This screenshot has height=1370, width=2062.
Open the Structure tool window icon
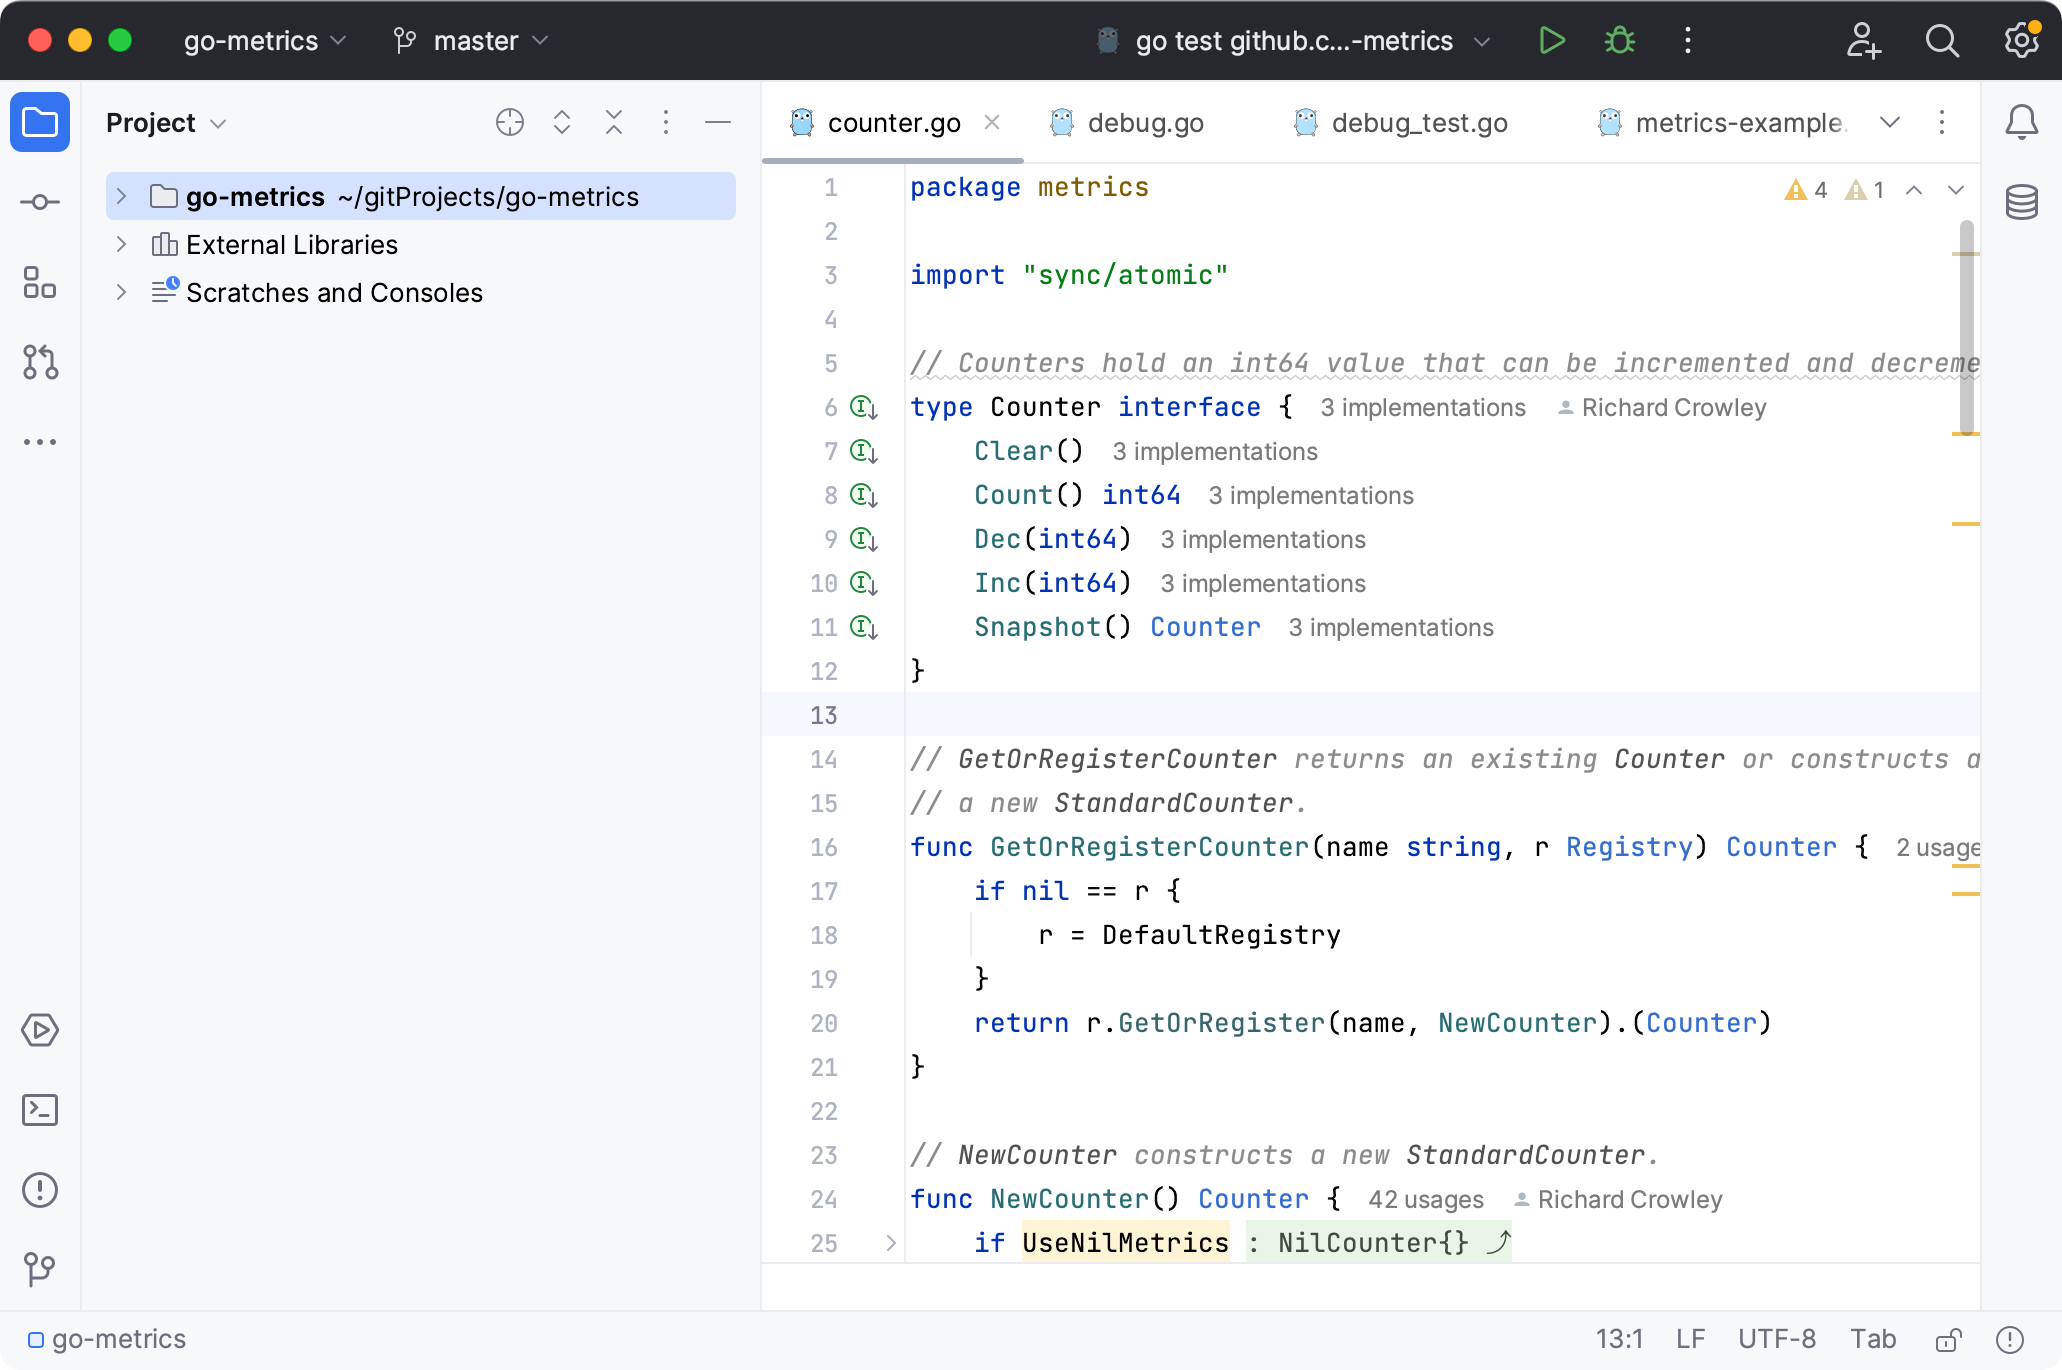[40, 282]
